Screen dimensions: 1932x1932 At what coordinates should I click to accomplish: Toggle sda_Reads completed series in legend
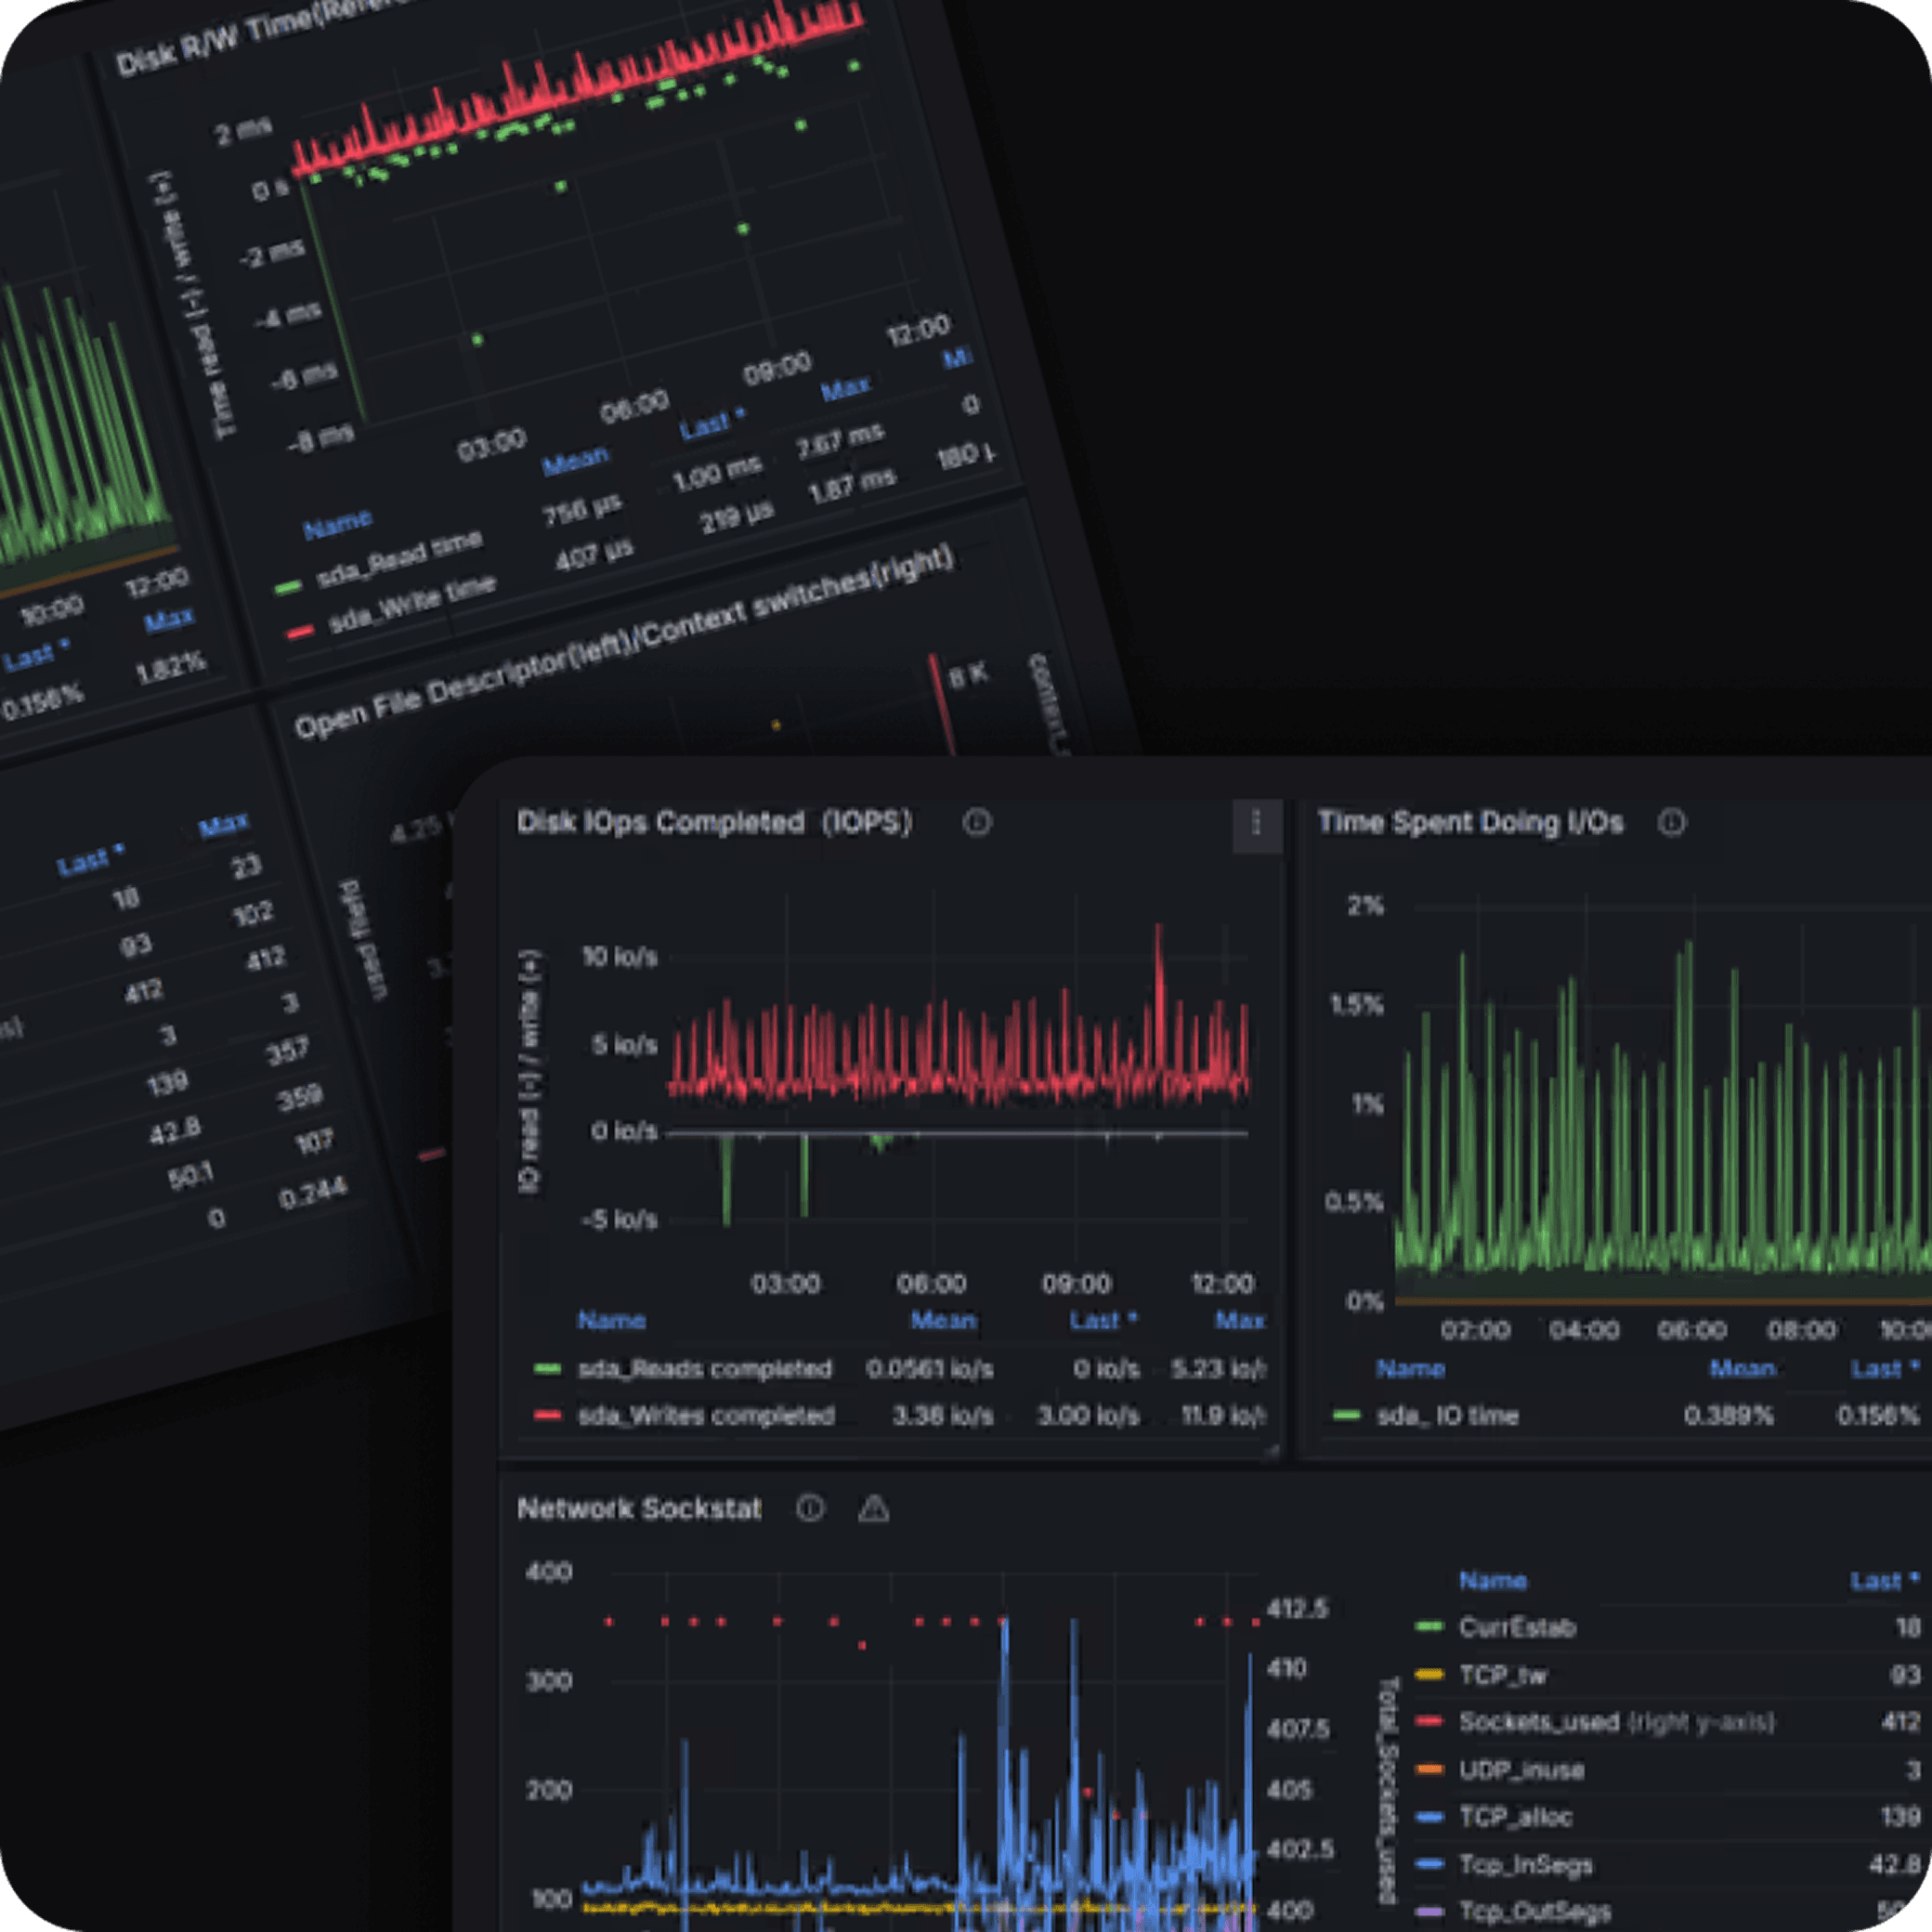pyautogui.click(x=705, y=1368)
